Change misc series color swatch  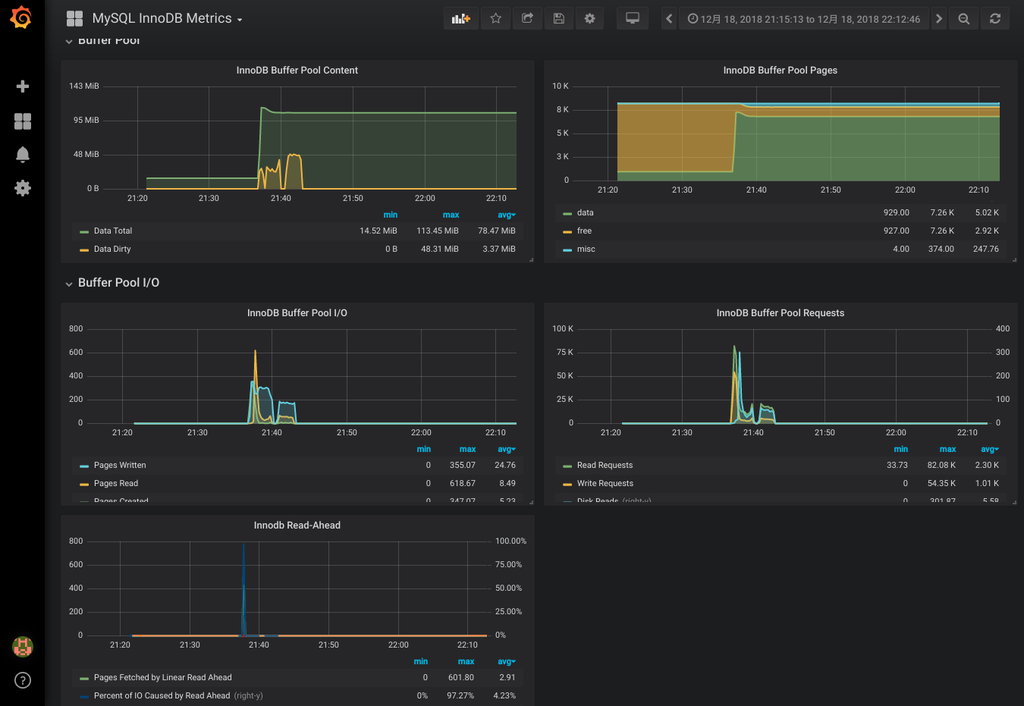point(567,249)
